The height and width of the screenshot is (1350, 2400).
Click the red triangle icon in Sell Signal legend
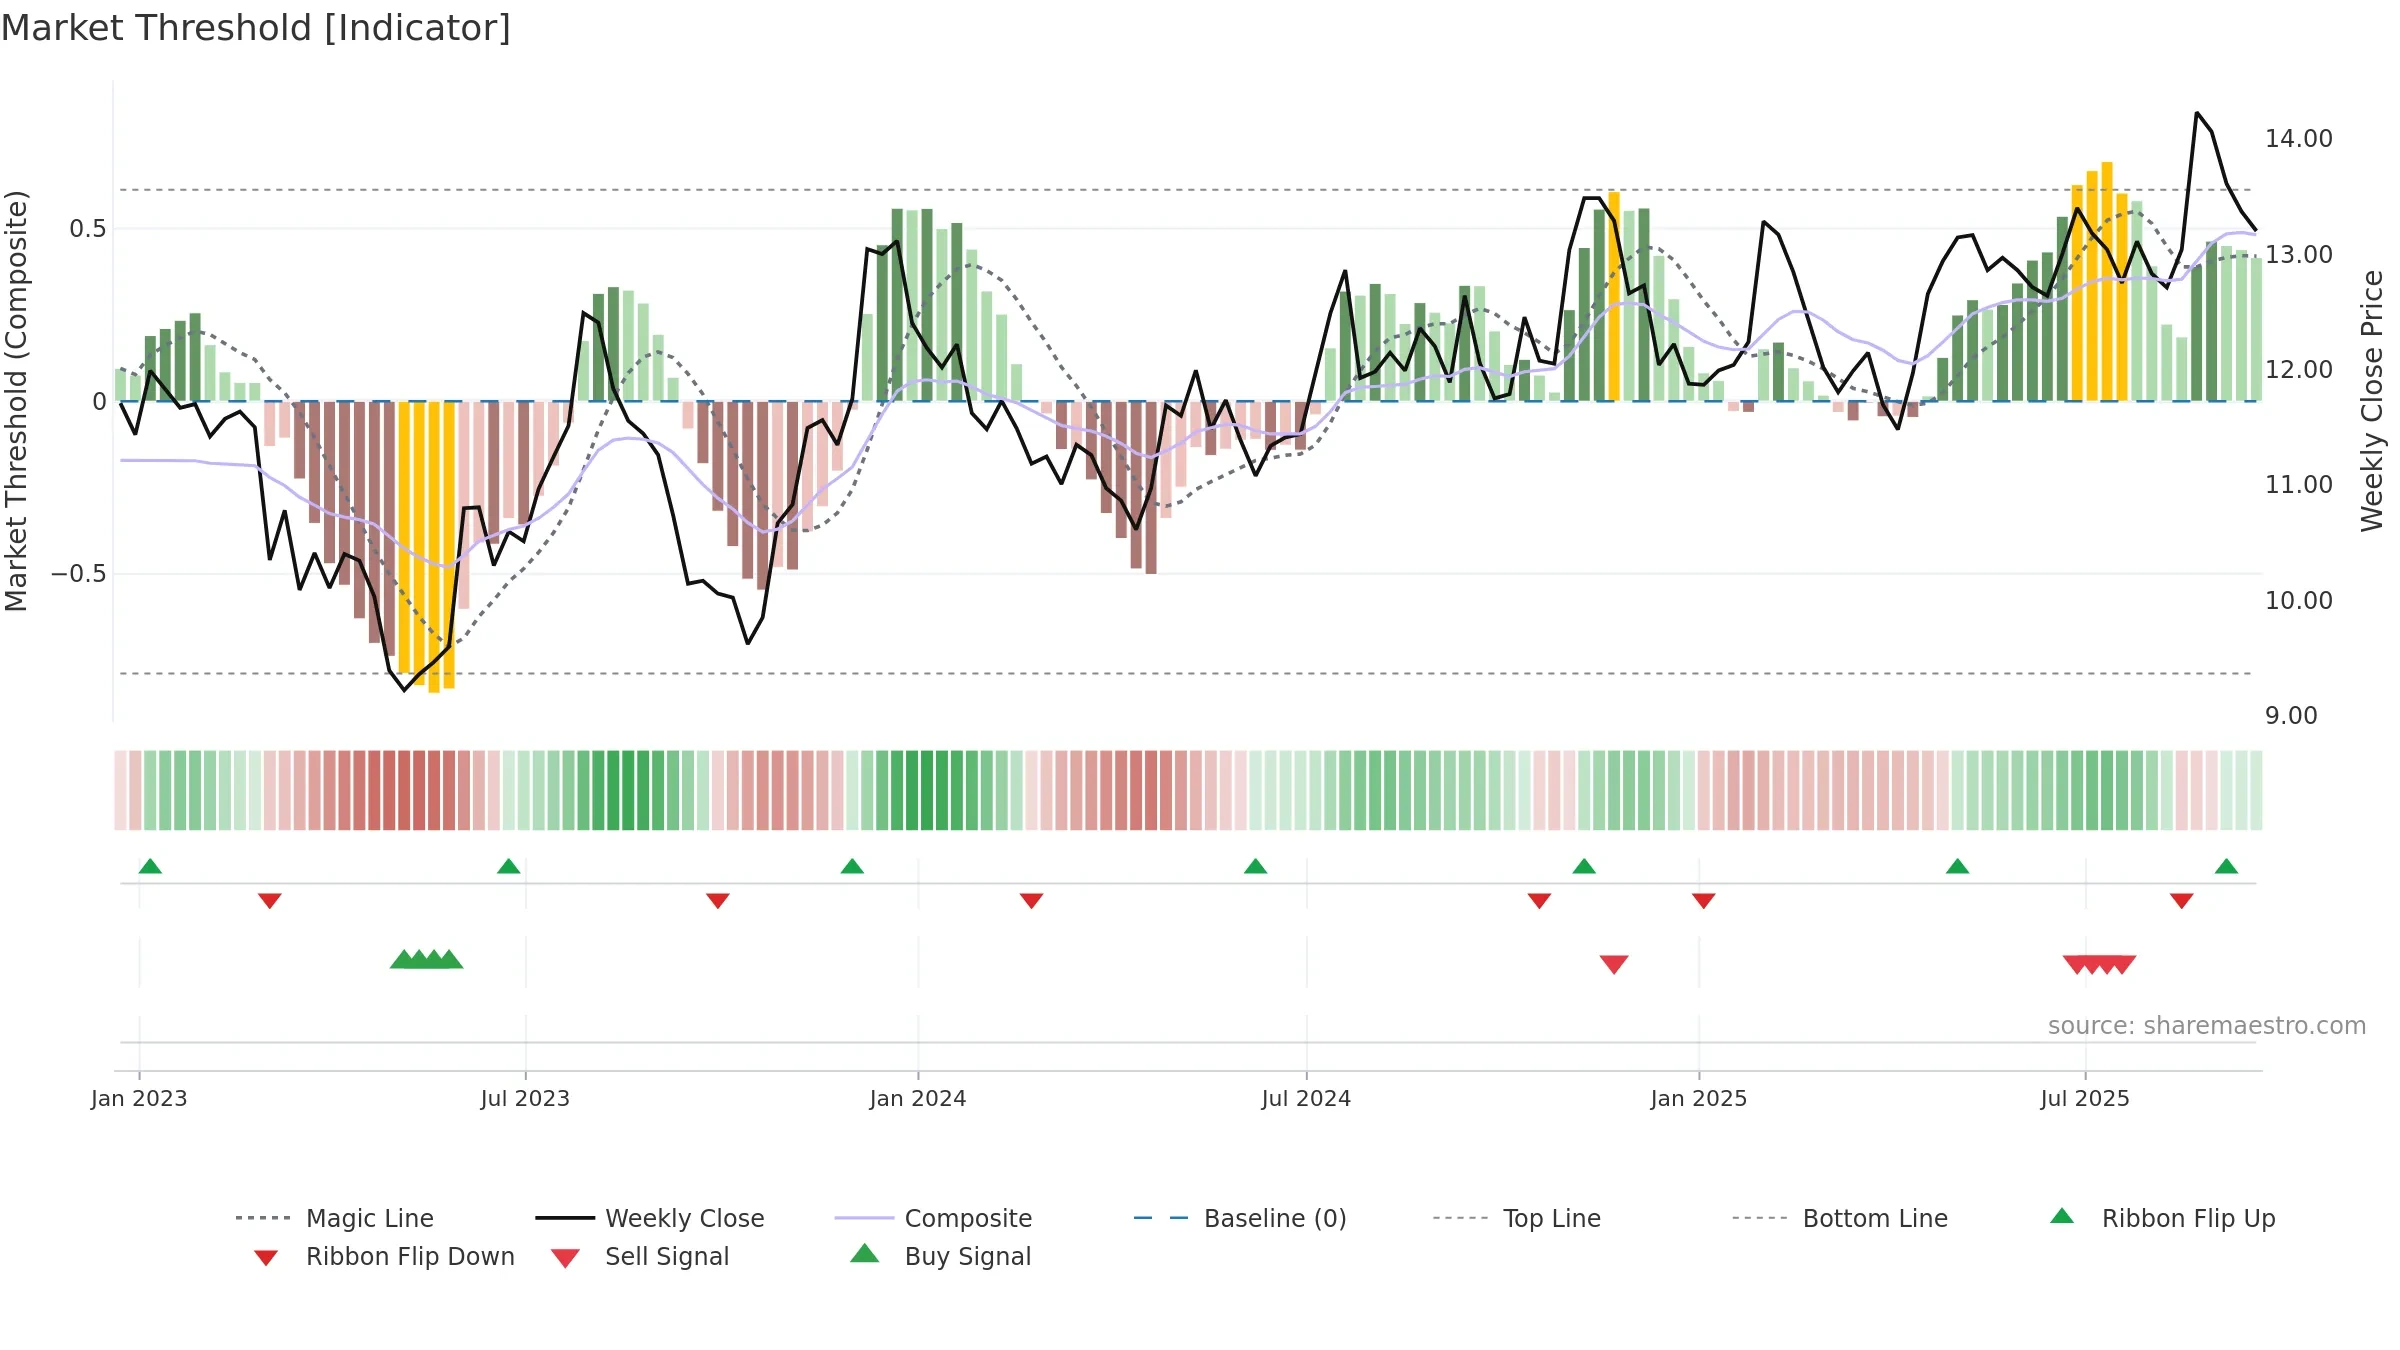(x=565, y=1258)
